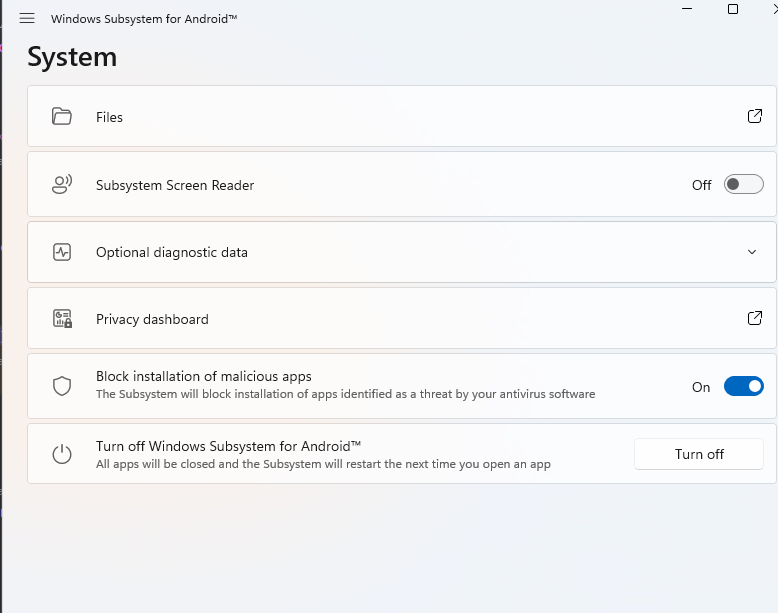Disable Block installation of malicious apps toggle
The height and width of the screenshot is (613, 778).
tap(743, 386)
